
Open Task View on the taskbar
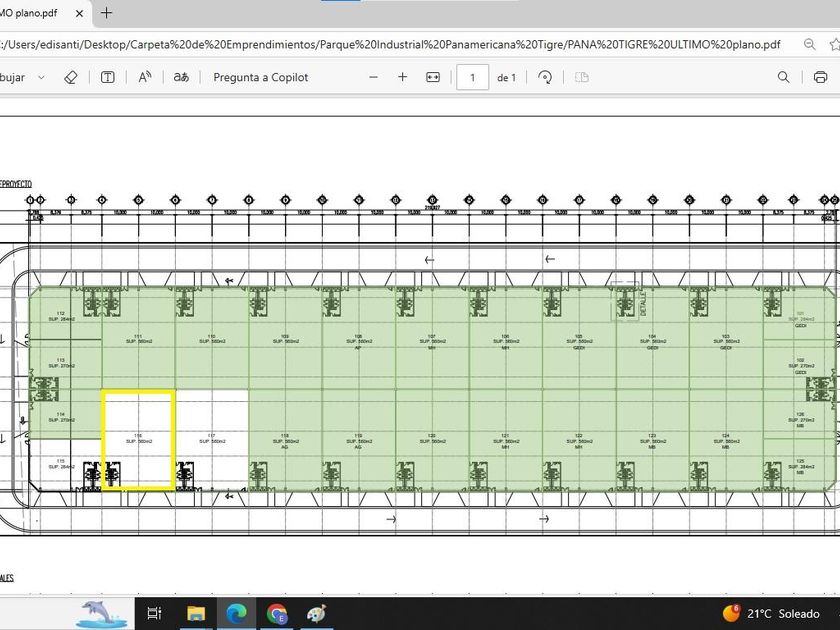(154, 613)
